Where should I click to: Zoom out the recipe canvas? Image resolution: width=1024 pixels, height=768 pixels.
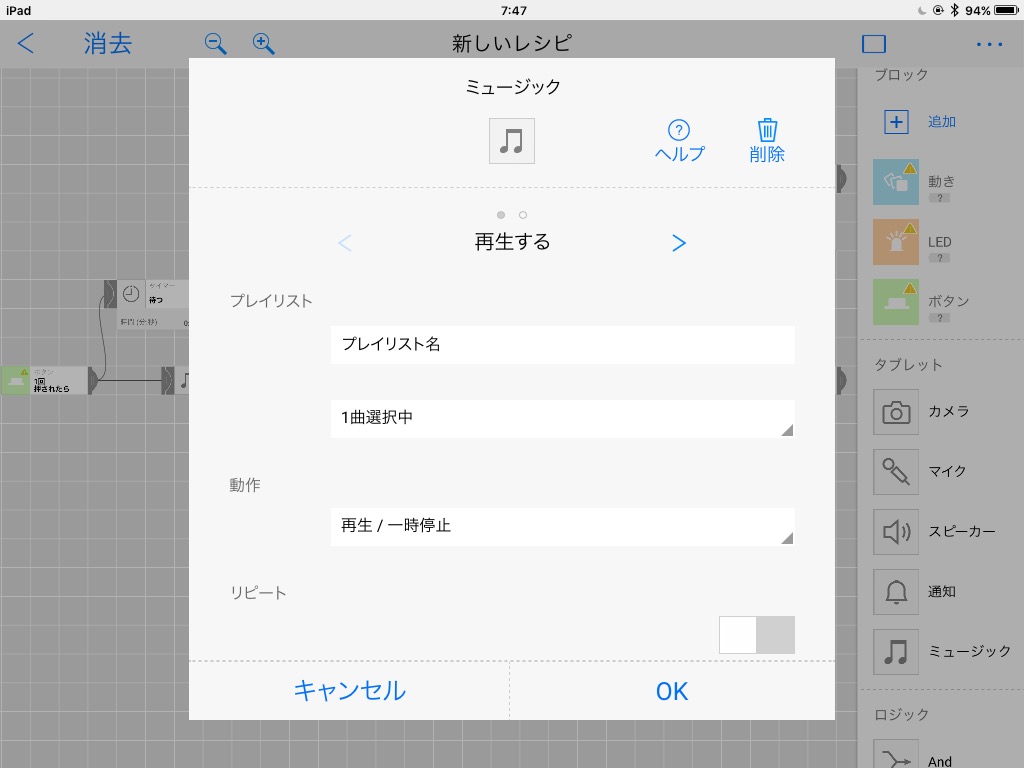point(216,44)
